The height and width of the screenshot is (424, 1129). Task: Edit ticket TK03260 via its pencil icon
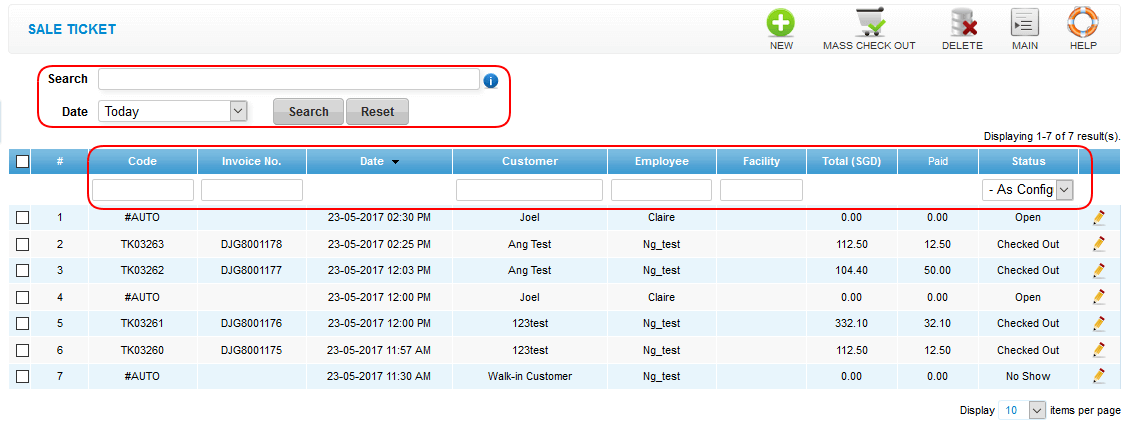pos(1098,350)
